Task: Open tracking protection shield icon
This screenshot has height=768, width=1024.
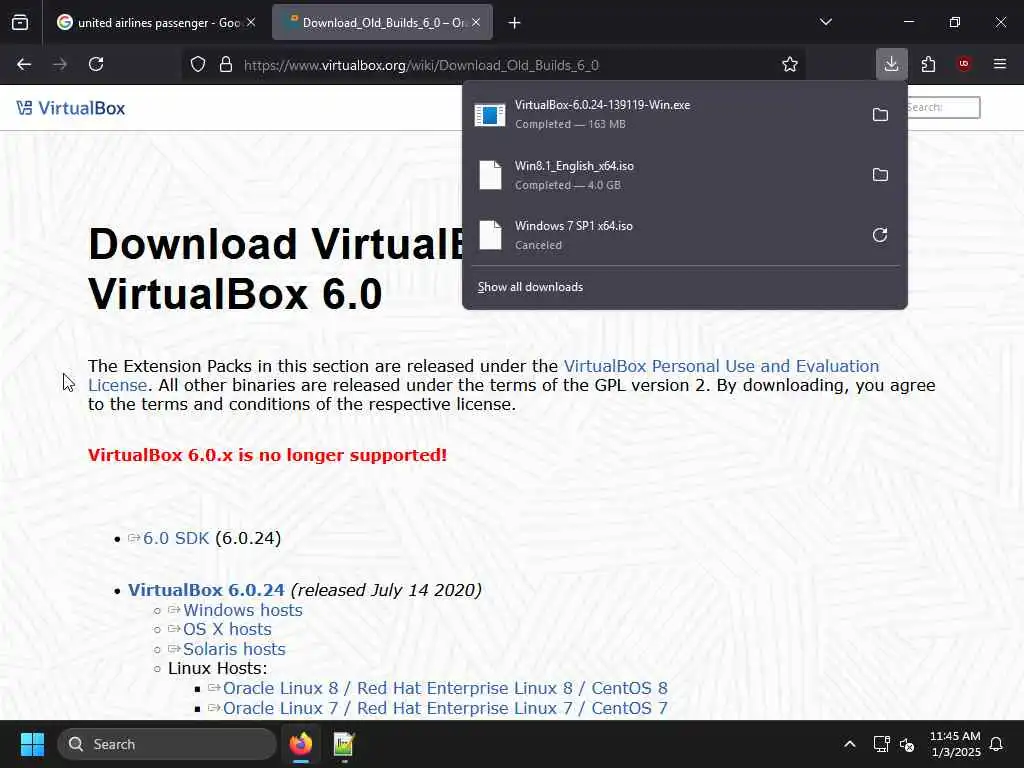Action: [x=198, y=65]
